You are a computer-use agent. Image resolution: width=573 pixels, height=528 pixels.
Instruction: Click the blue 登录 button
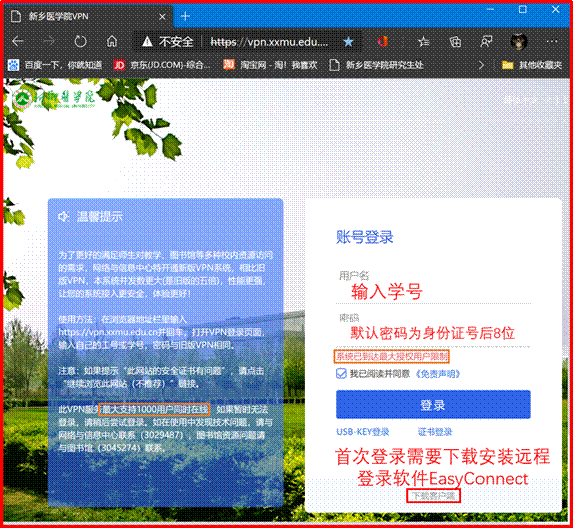tap(433, 404)
